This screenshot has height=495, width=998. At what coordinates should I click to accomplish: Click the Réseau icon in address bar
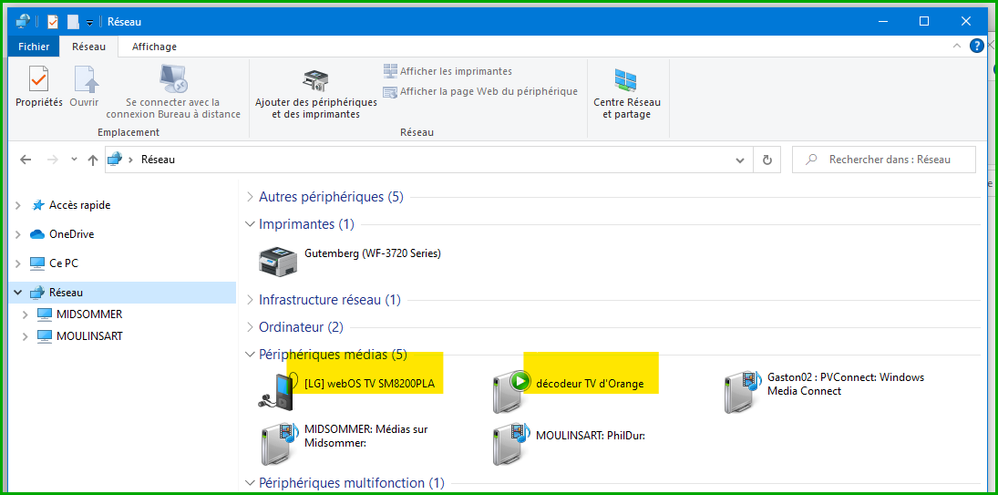pos(115,160)
